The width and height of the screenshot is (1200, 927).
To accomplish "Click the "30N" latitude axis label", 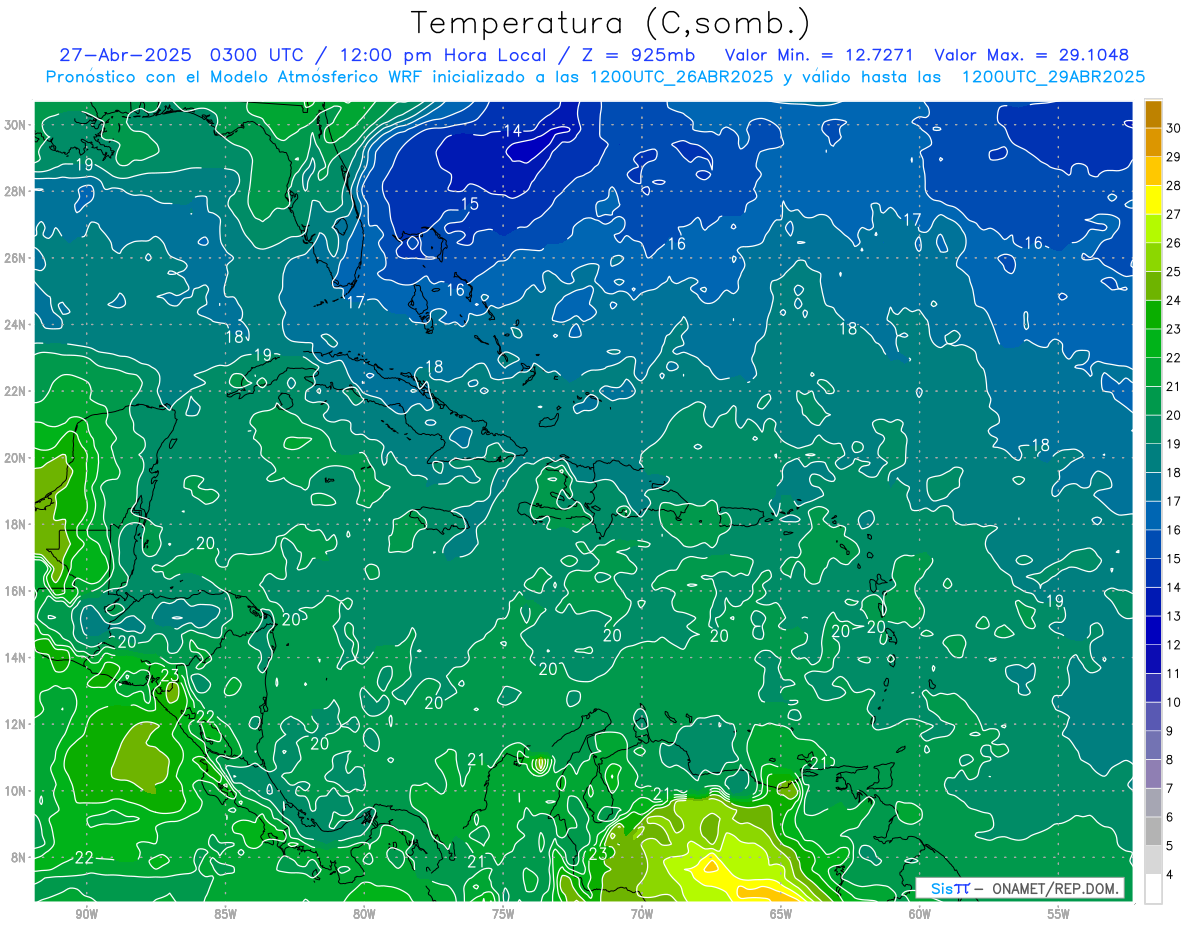I will coord(16,125).
